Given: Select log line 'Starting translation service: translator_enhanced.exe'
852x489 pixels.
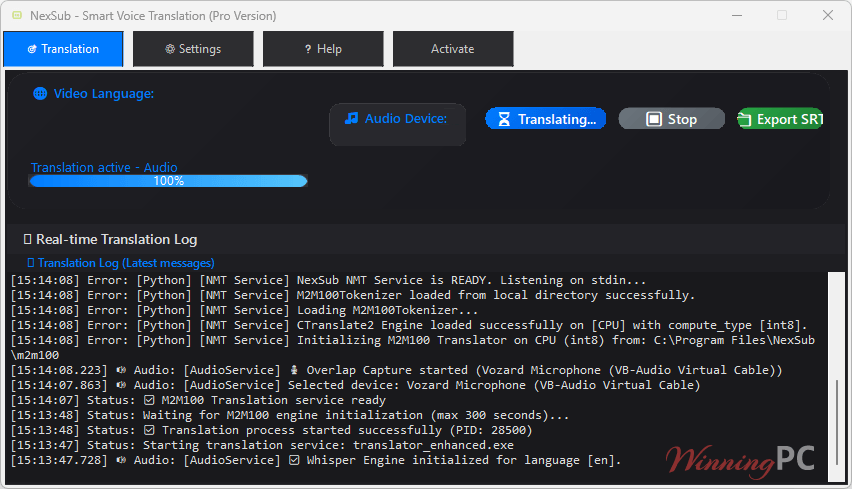Looking at the screenshot, I should pyautogui.click(x=262, y=445).
